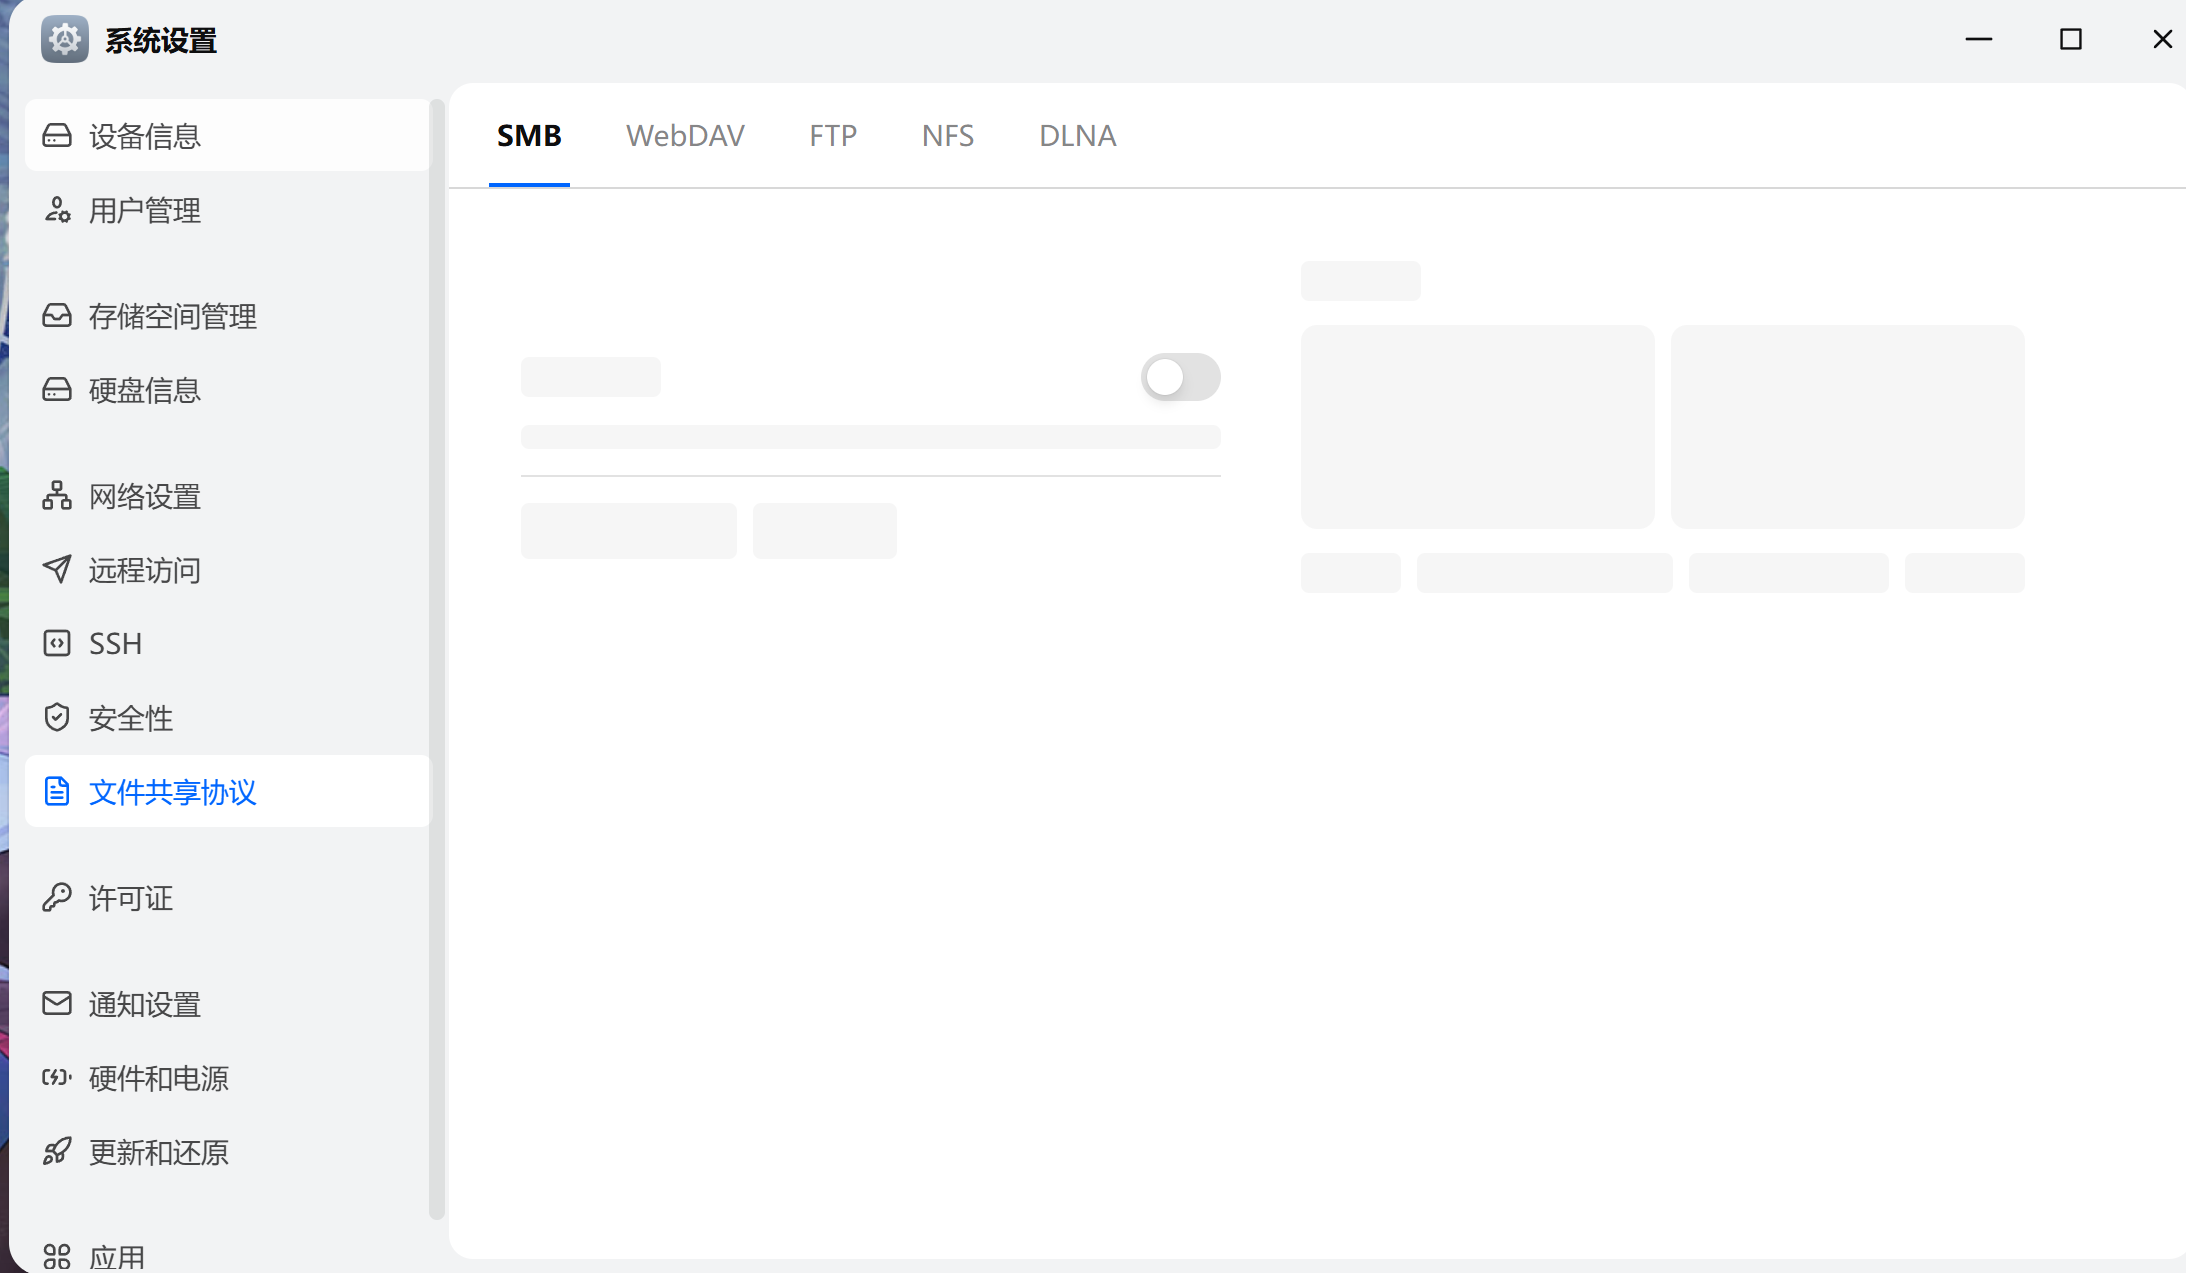Toggle the SMB service switch
This screenshot has width=2186, height=1273.
click(1180, 377)
